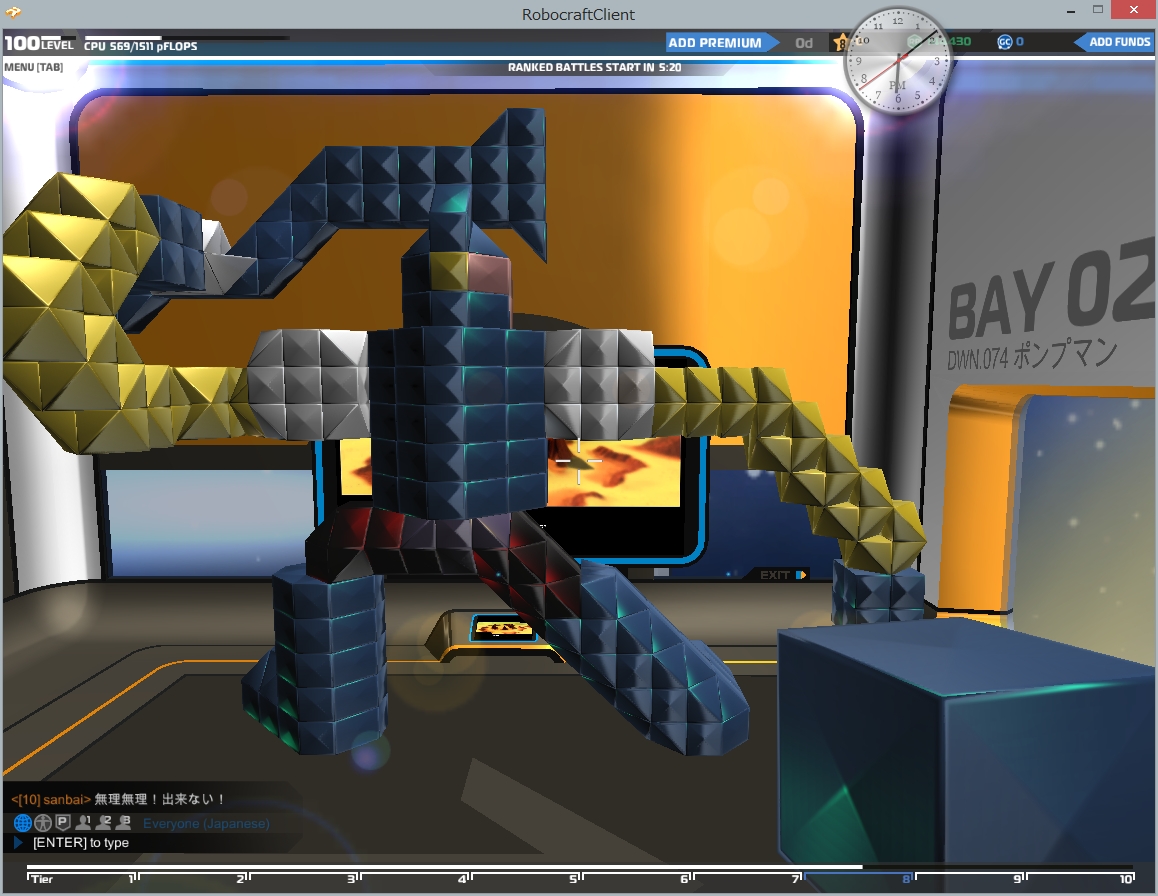
Task: Click Tier 1 marker on tier bar
Action: 132,878
